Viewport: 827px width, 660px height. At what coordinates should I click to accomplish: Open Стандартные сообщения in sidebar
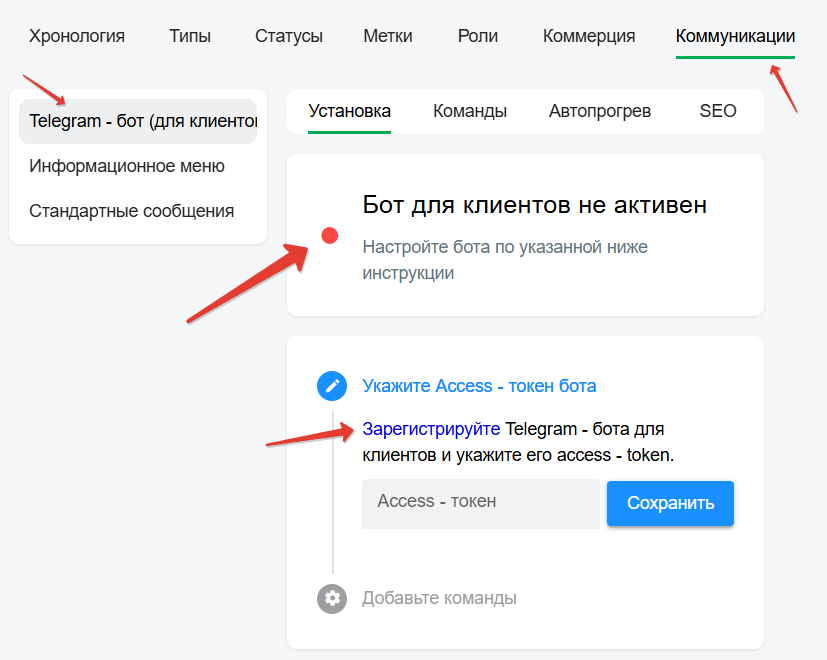pyautogui.click(x=132, y=211)
